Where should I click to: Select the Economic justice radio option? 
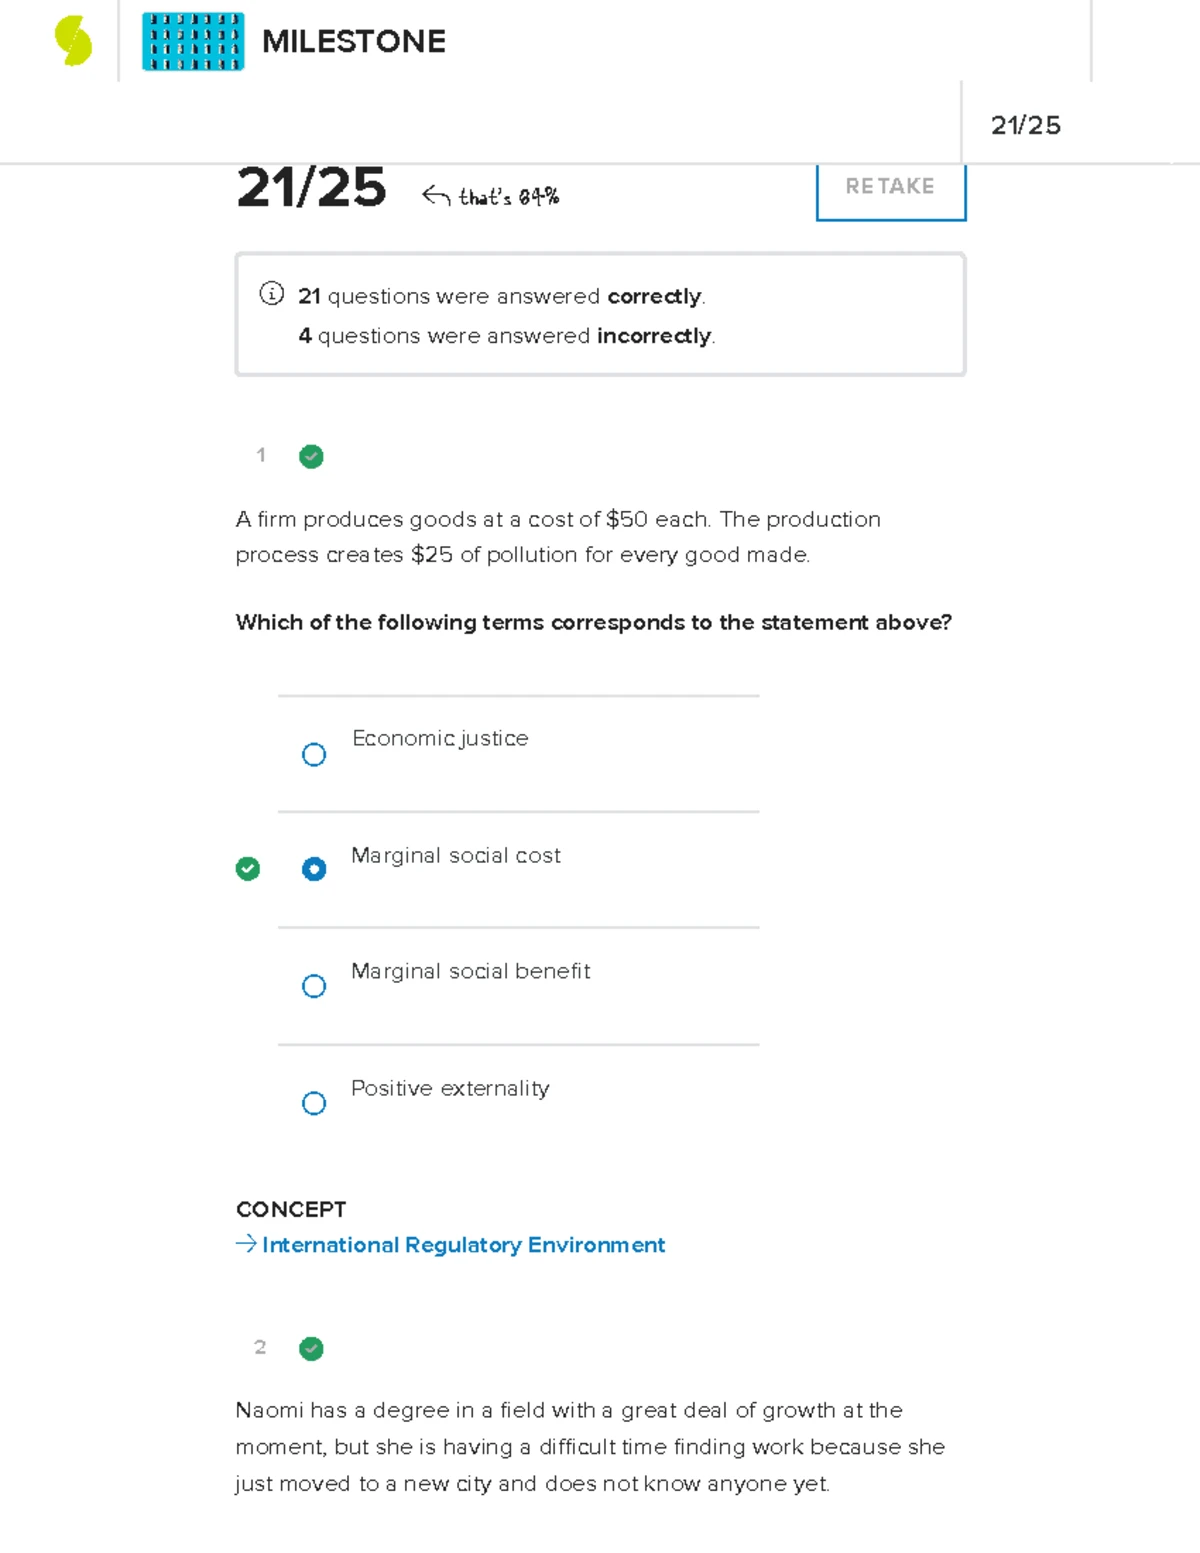tap(314, 754)
